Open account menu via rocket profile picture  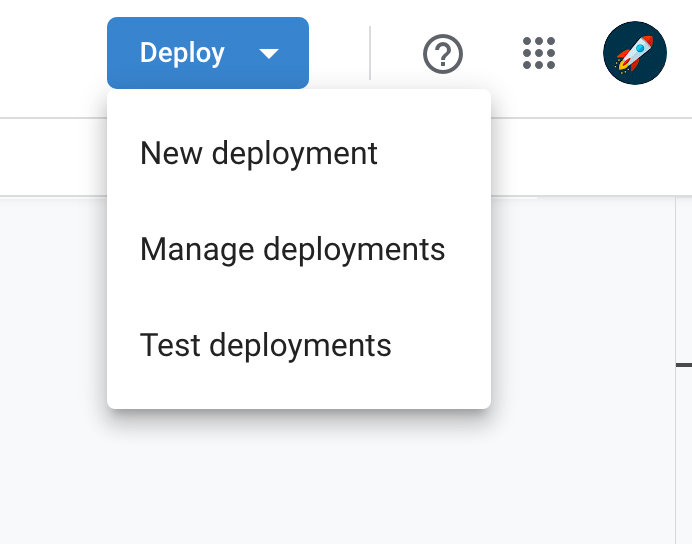(634, 53)
